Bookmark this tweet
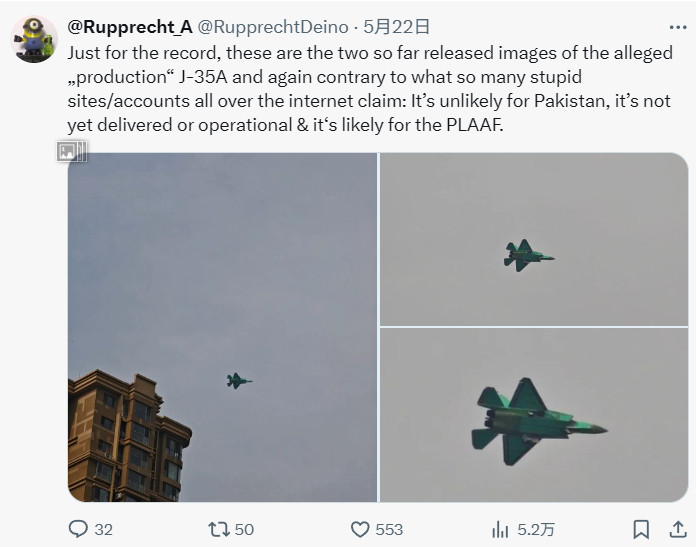The width and height of the screenshot is (696, 547). click(641, 529)
